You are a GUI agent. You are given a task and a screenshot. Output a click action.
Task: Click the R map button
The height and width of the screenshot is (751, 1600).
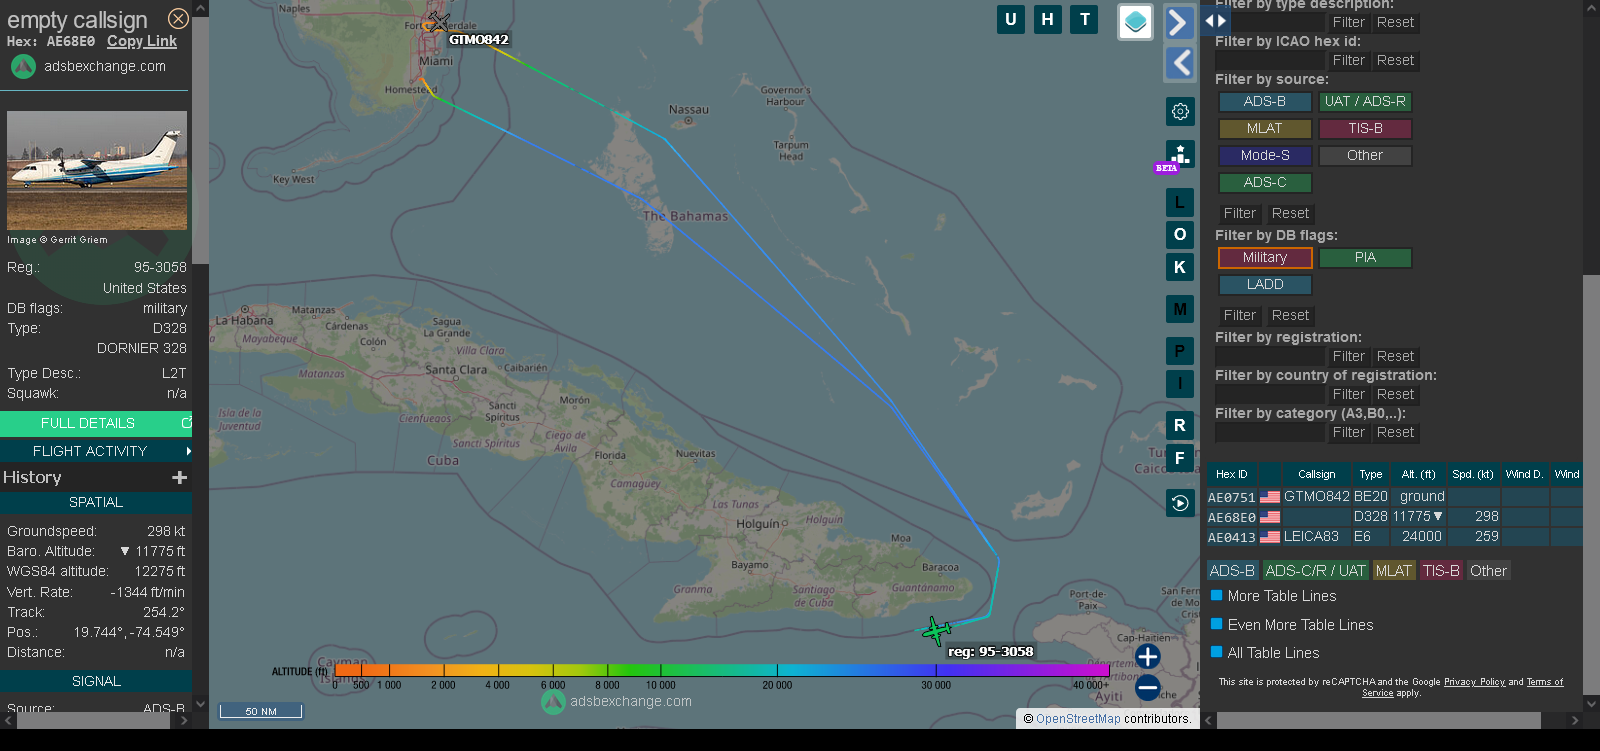pyautogui.click(x=1180, y=425)
